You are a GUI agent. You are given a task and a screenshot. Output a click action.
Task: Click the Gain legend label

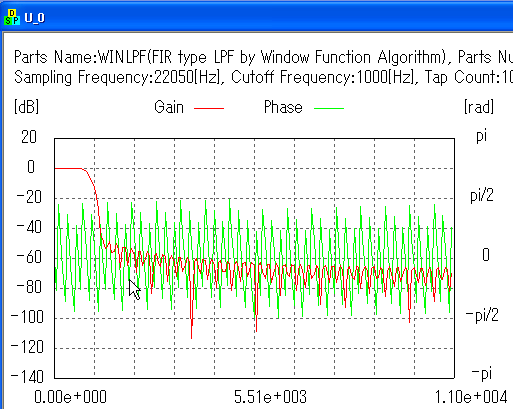(169, 107)
